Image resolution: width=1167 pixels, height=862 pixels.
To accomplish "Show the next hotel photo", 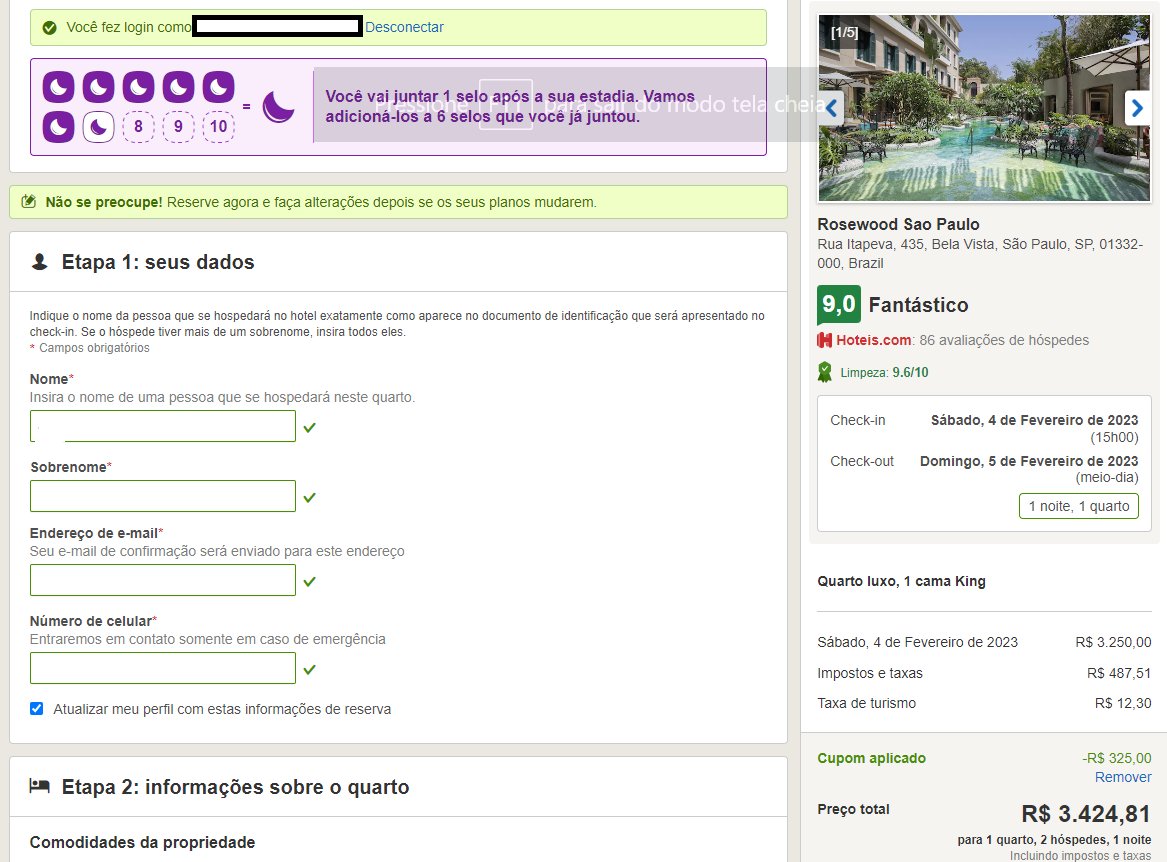I will 1136,108.
